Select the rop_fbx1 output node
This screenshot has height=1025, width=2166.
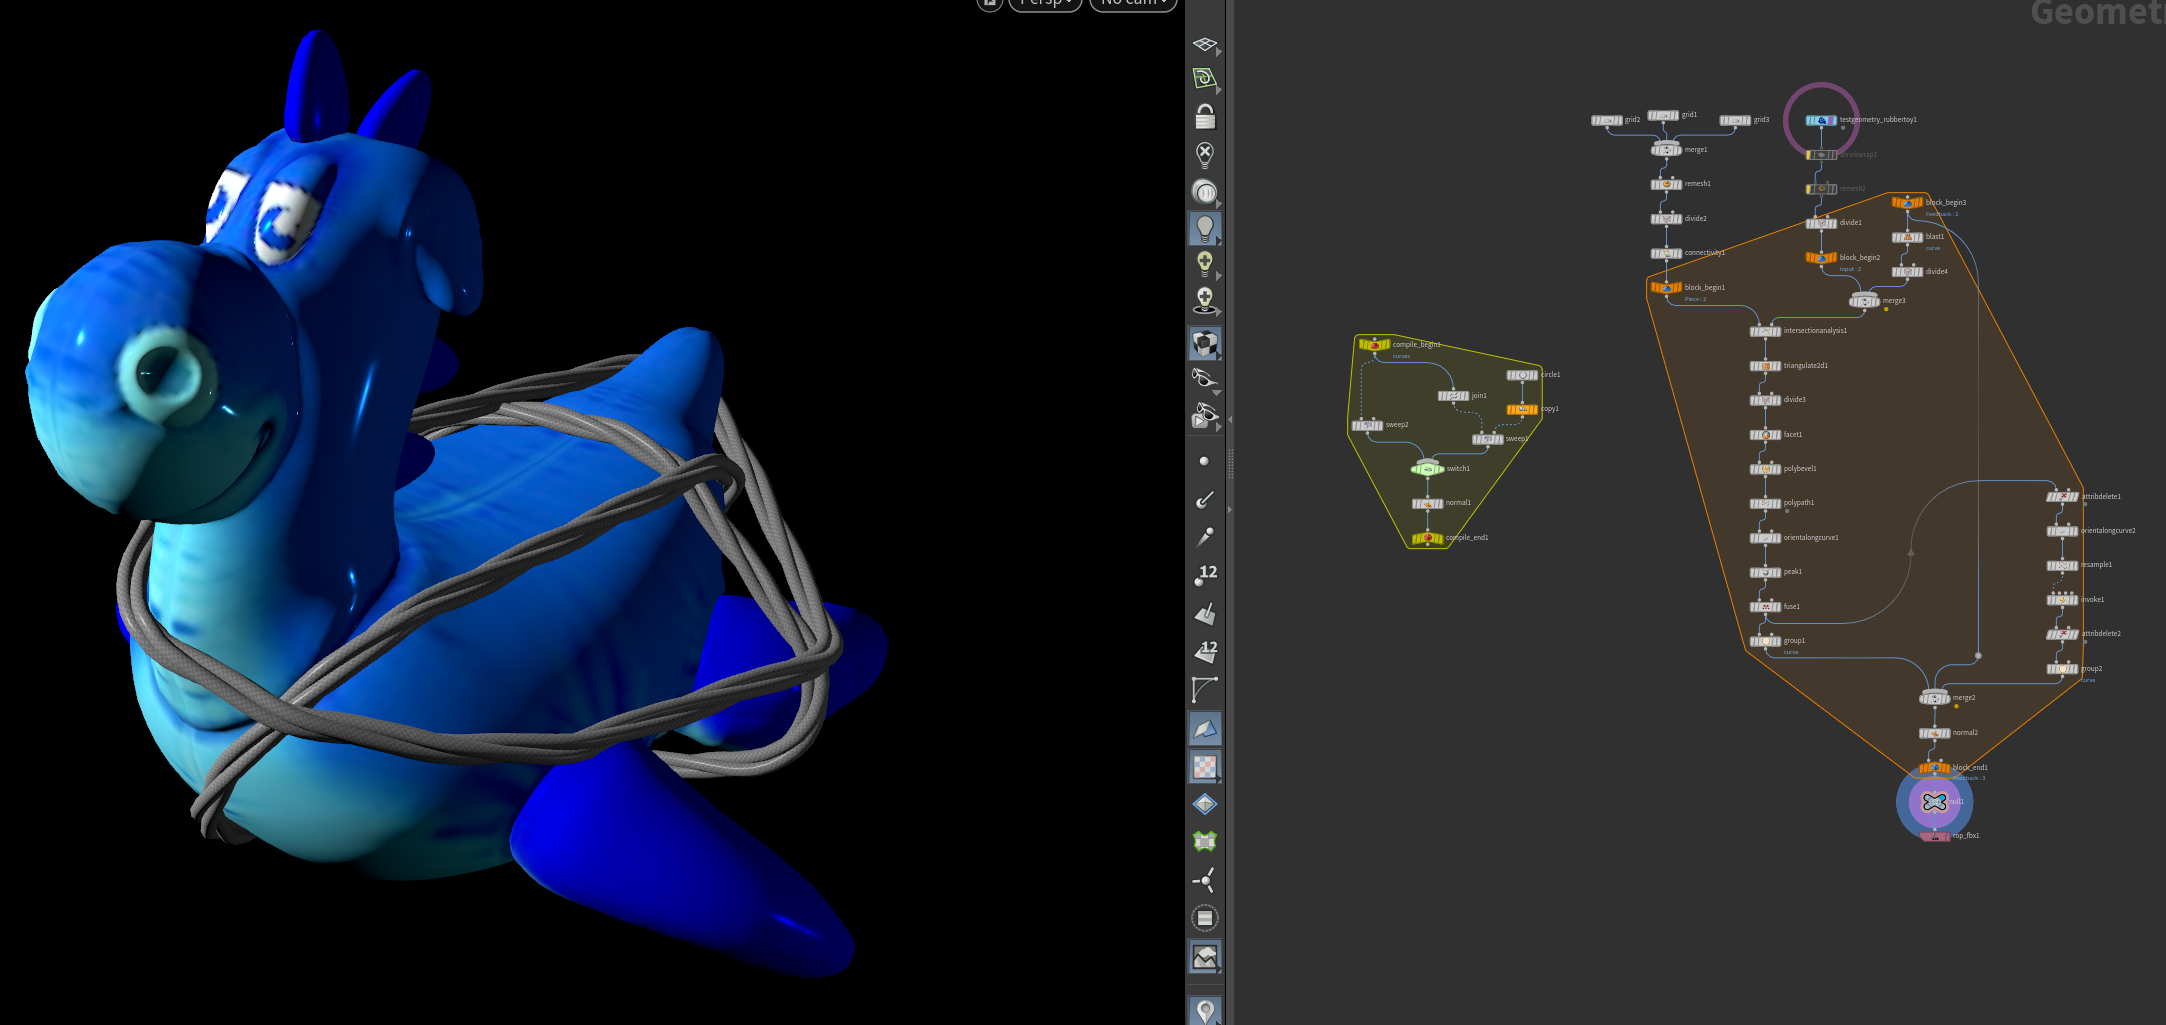[1934, 837]
